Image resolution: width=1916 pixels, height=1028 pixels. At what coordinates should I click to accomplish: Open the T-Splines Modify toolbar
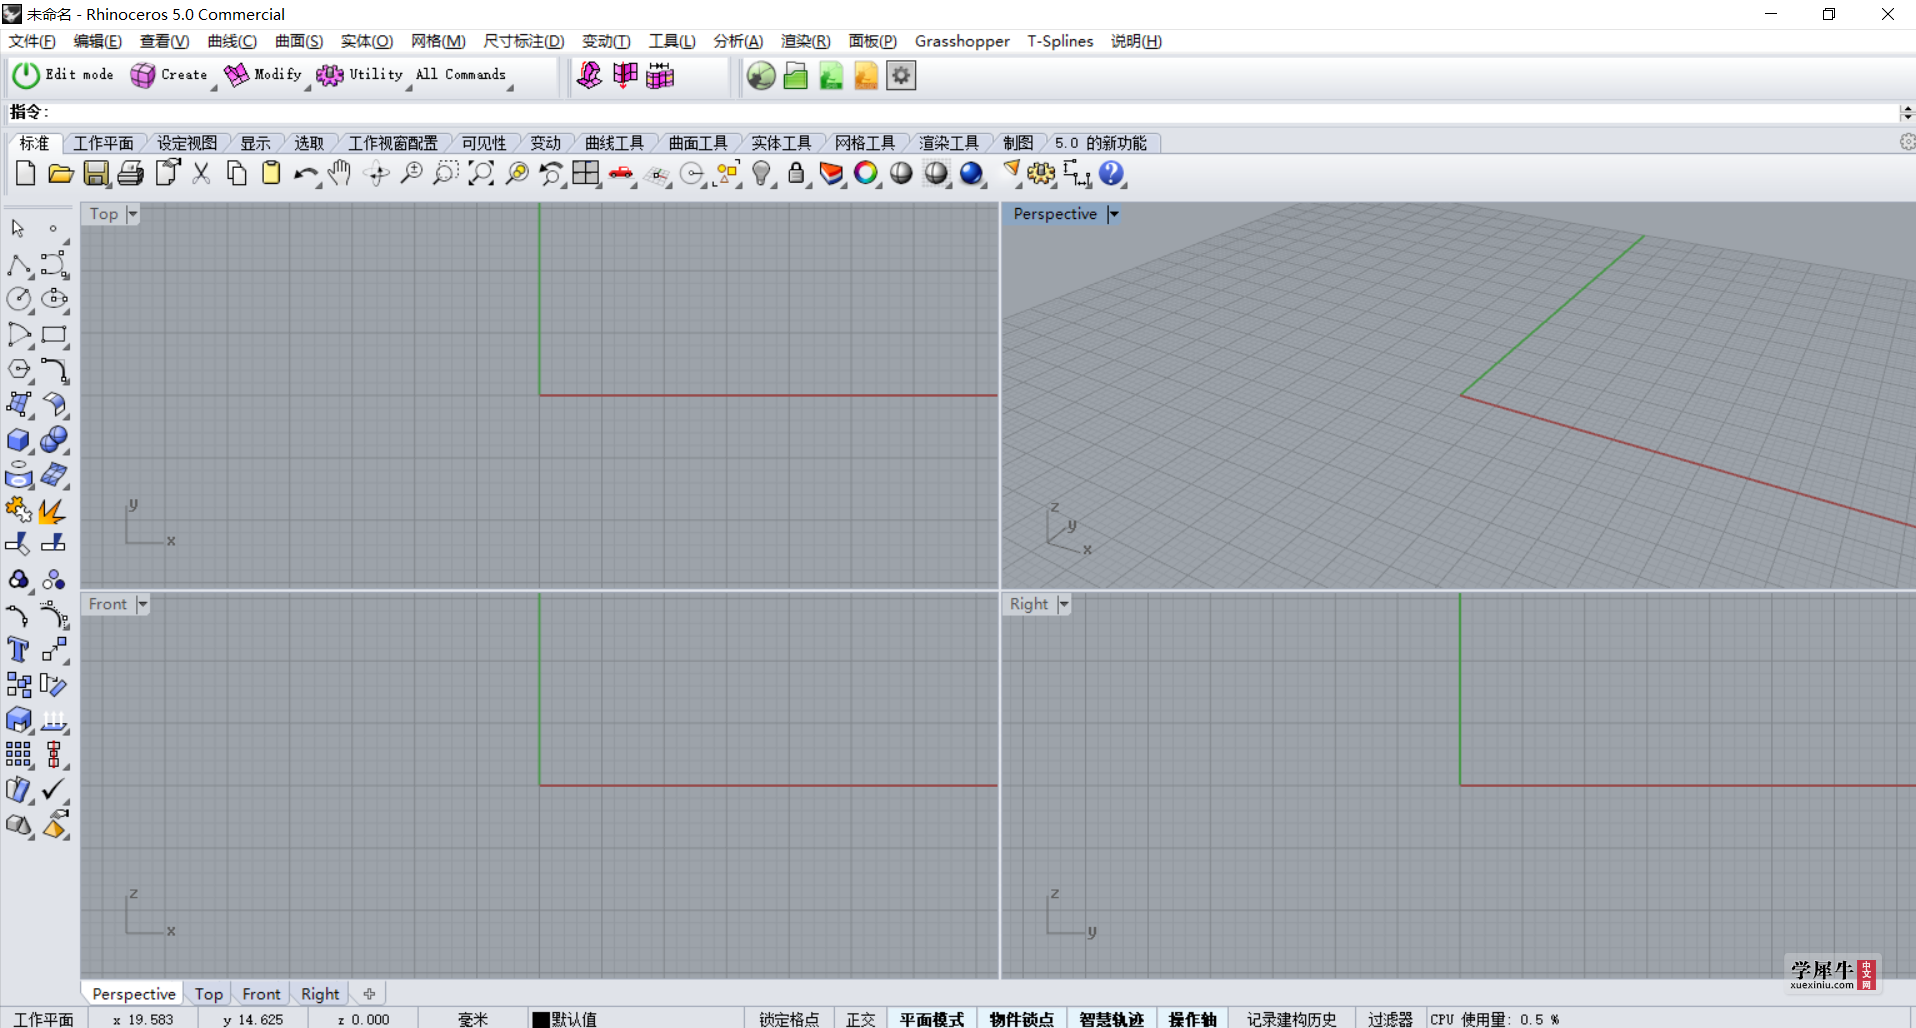click(263, 75)
